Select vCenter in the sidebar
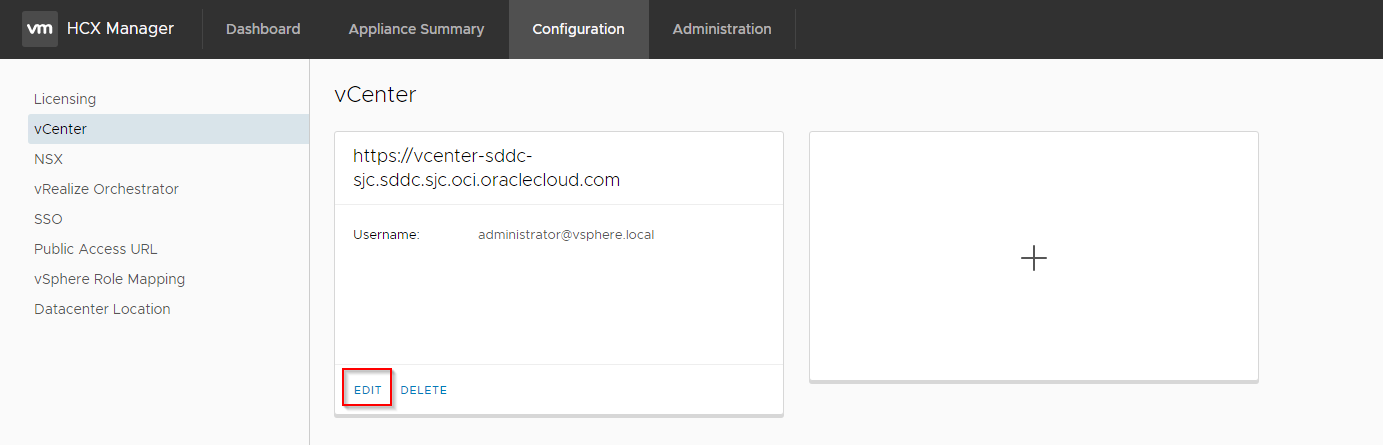This screenshot has height=445, width=1383. pos(168,129)
